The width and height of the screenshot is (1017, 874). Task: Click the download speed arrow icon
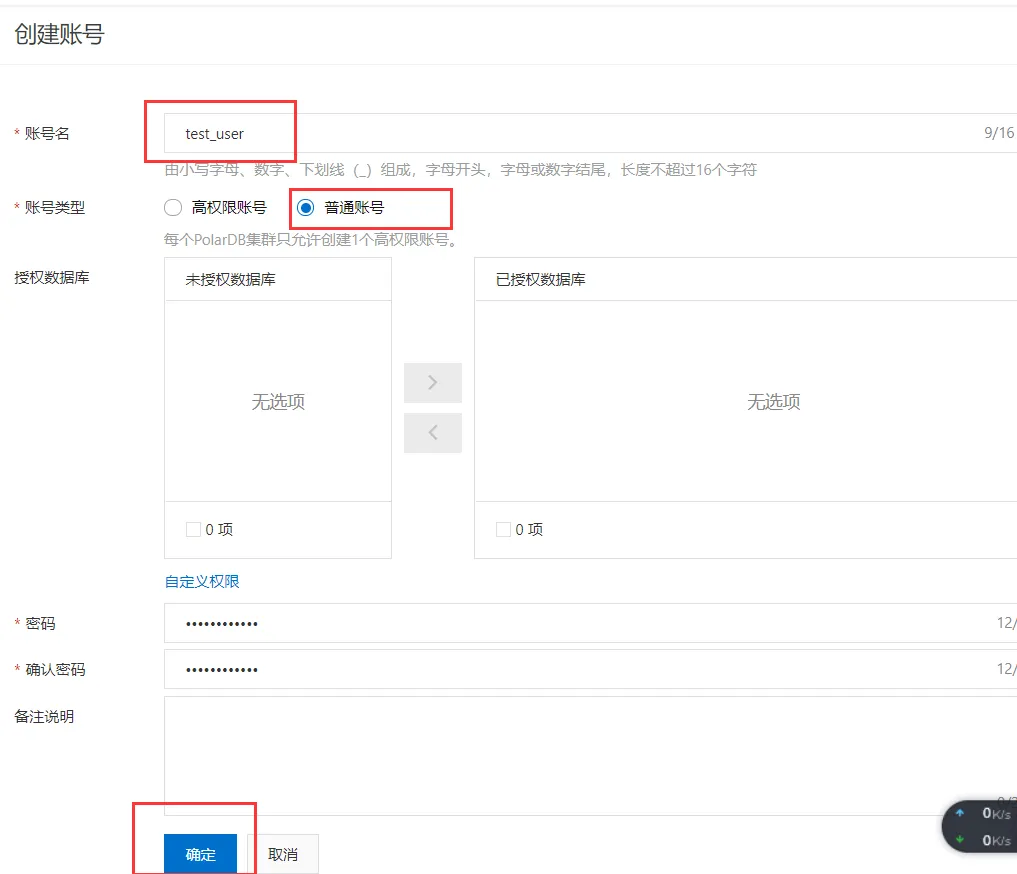(x=960, y=840)
